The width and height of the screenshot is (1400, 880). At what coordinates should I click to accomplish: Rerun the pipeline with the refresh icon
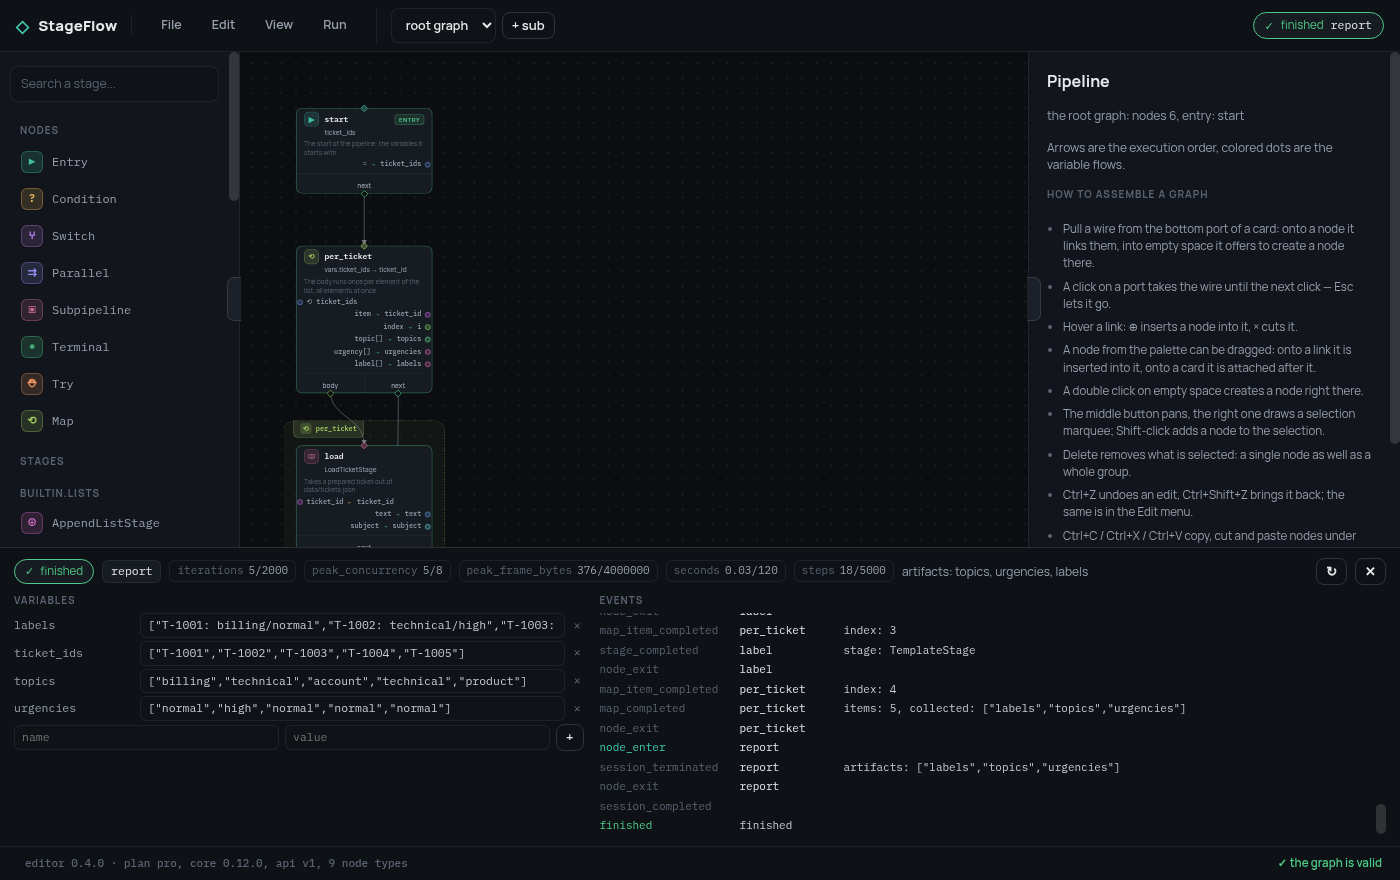pyautogui.click(x=1331, y=571)
